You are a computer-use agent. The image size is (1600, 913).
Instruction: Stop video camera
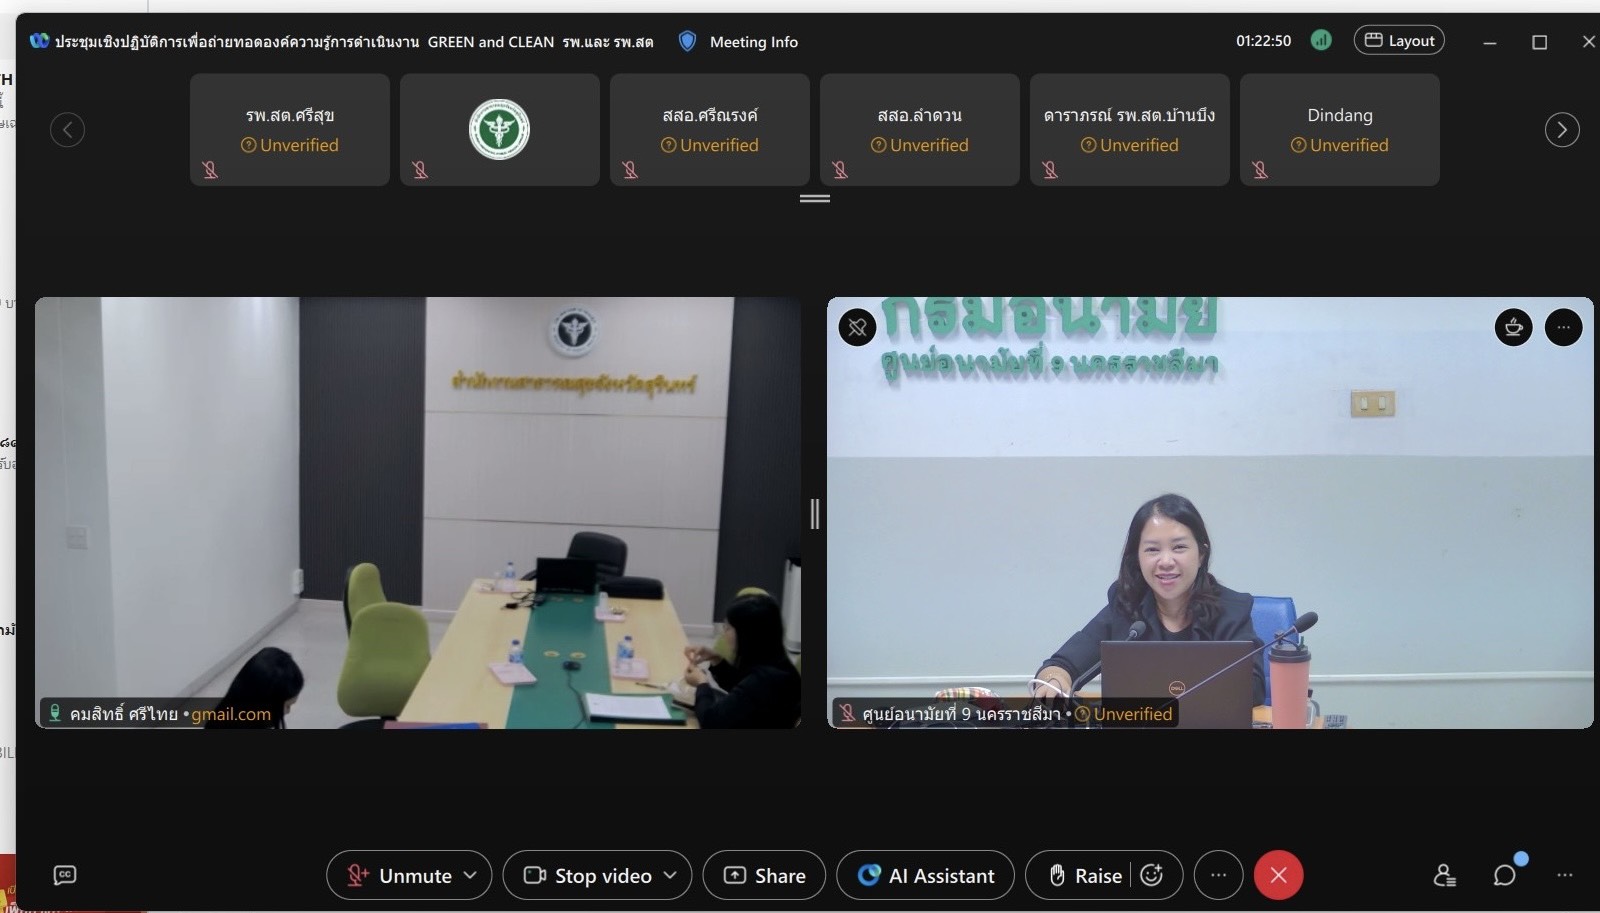pyautogui.click(x=588, y=875)
